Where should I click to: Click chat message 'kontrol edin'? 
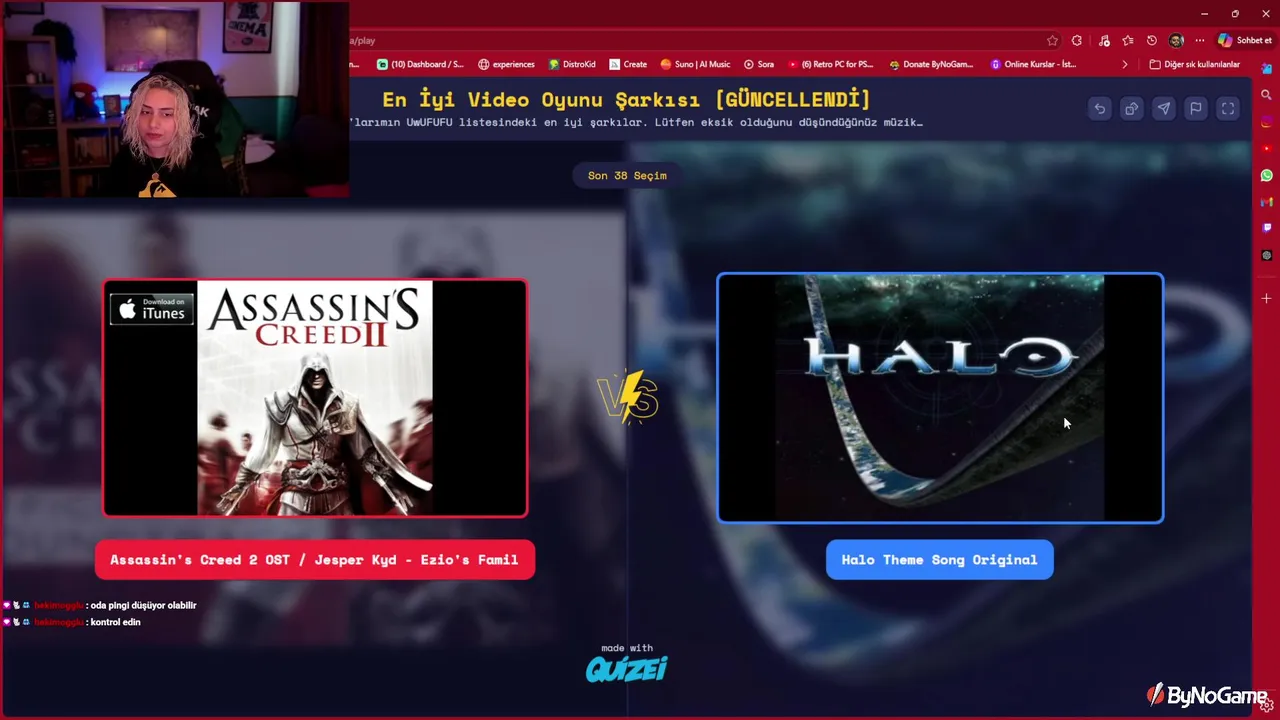click(x=115, y=622)
